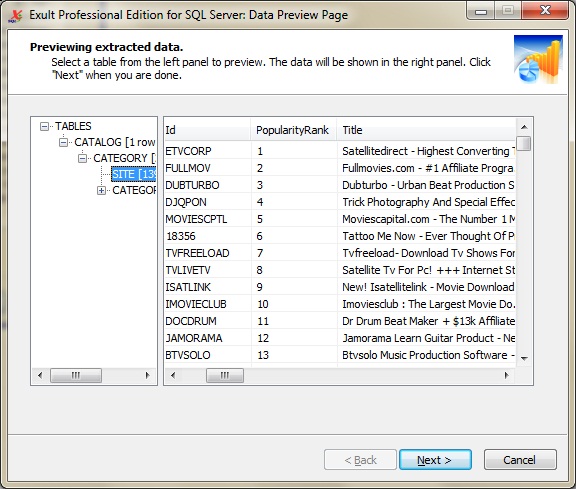Select the SITE table in tree

pyautogui.click(x=134, y=174)
